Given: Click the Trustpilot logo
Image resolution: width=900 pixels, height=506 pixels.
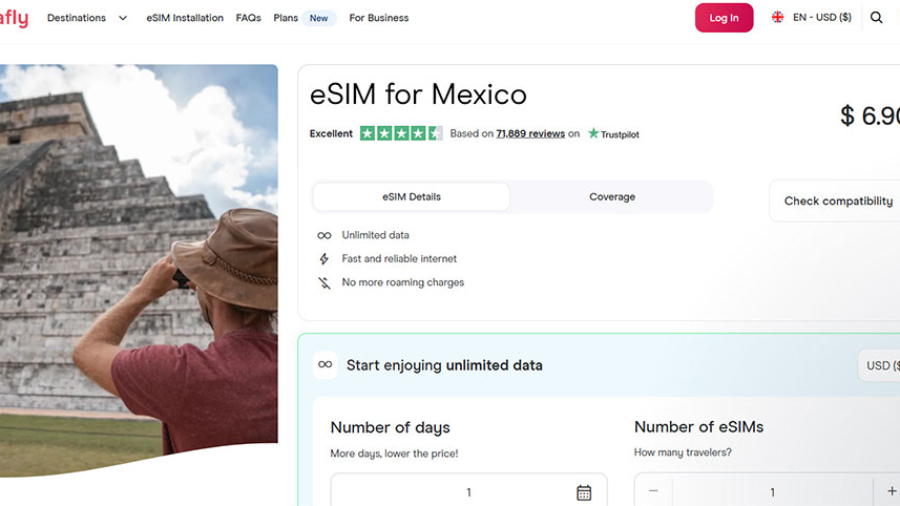Looking at the screenshot, I should click(x=613, y=134).
